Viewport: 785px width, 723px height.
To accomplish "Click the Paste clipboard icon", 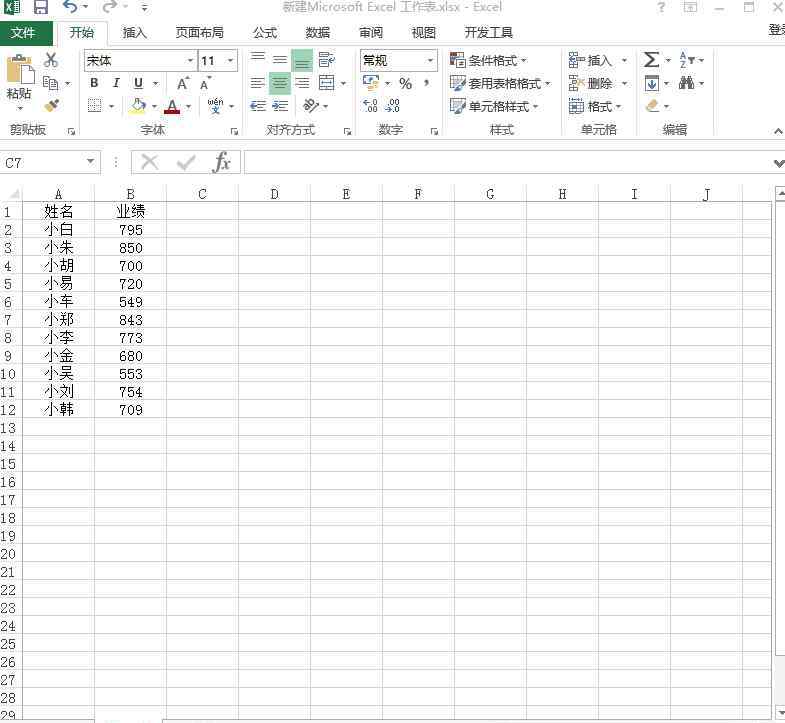I will [x=20, y=70].
